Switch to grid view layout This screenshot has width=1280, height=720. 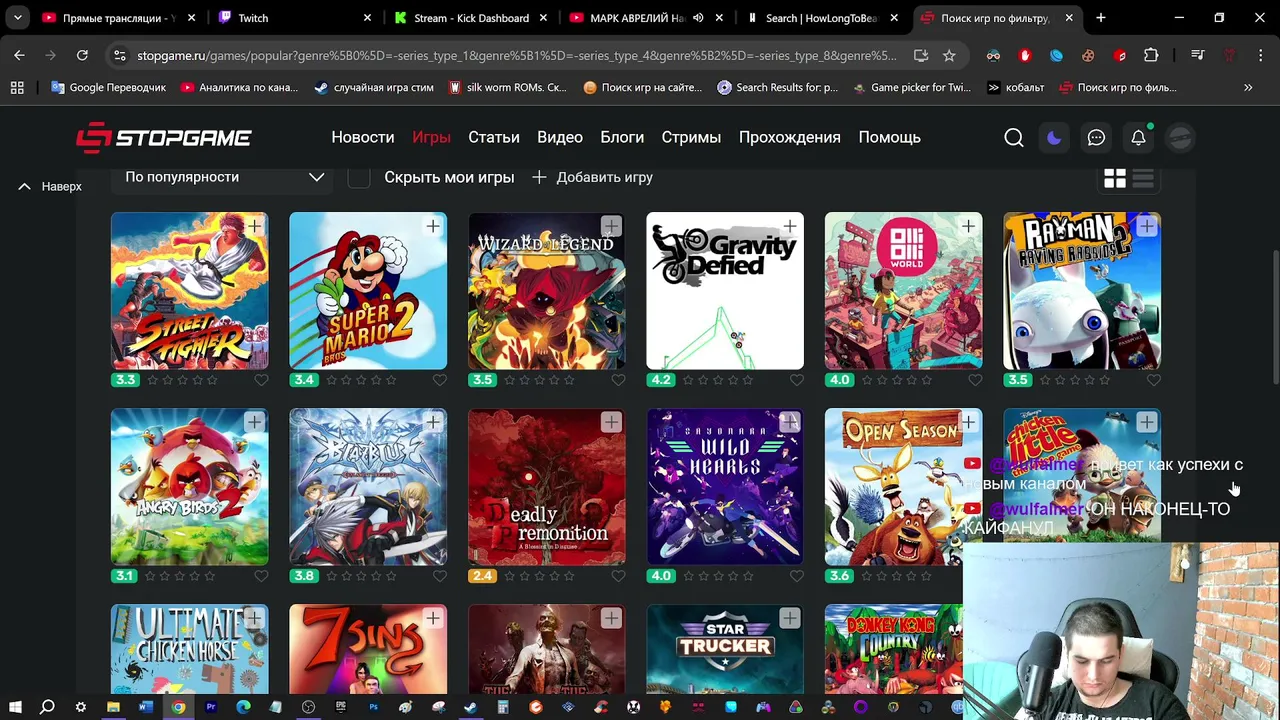[x=1114, y=178]
